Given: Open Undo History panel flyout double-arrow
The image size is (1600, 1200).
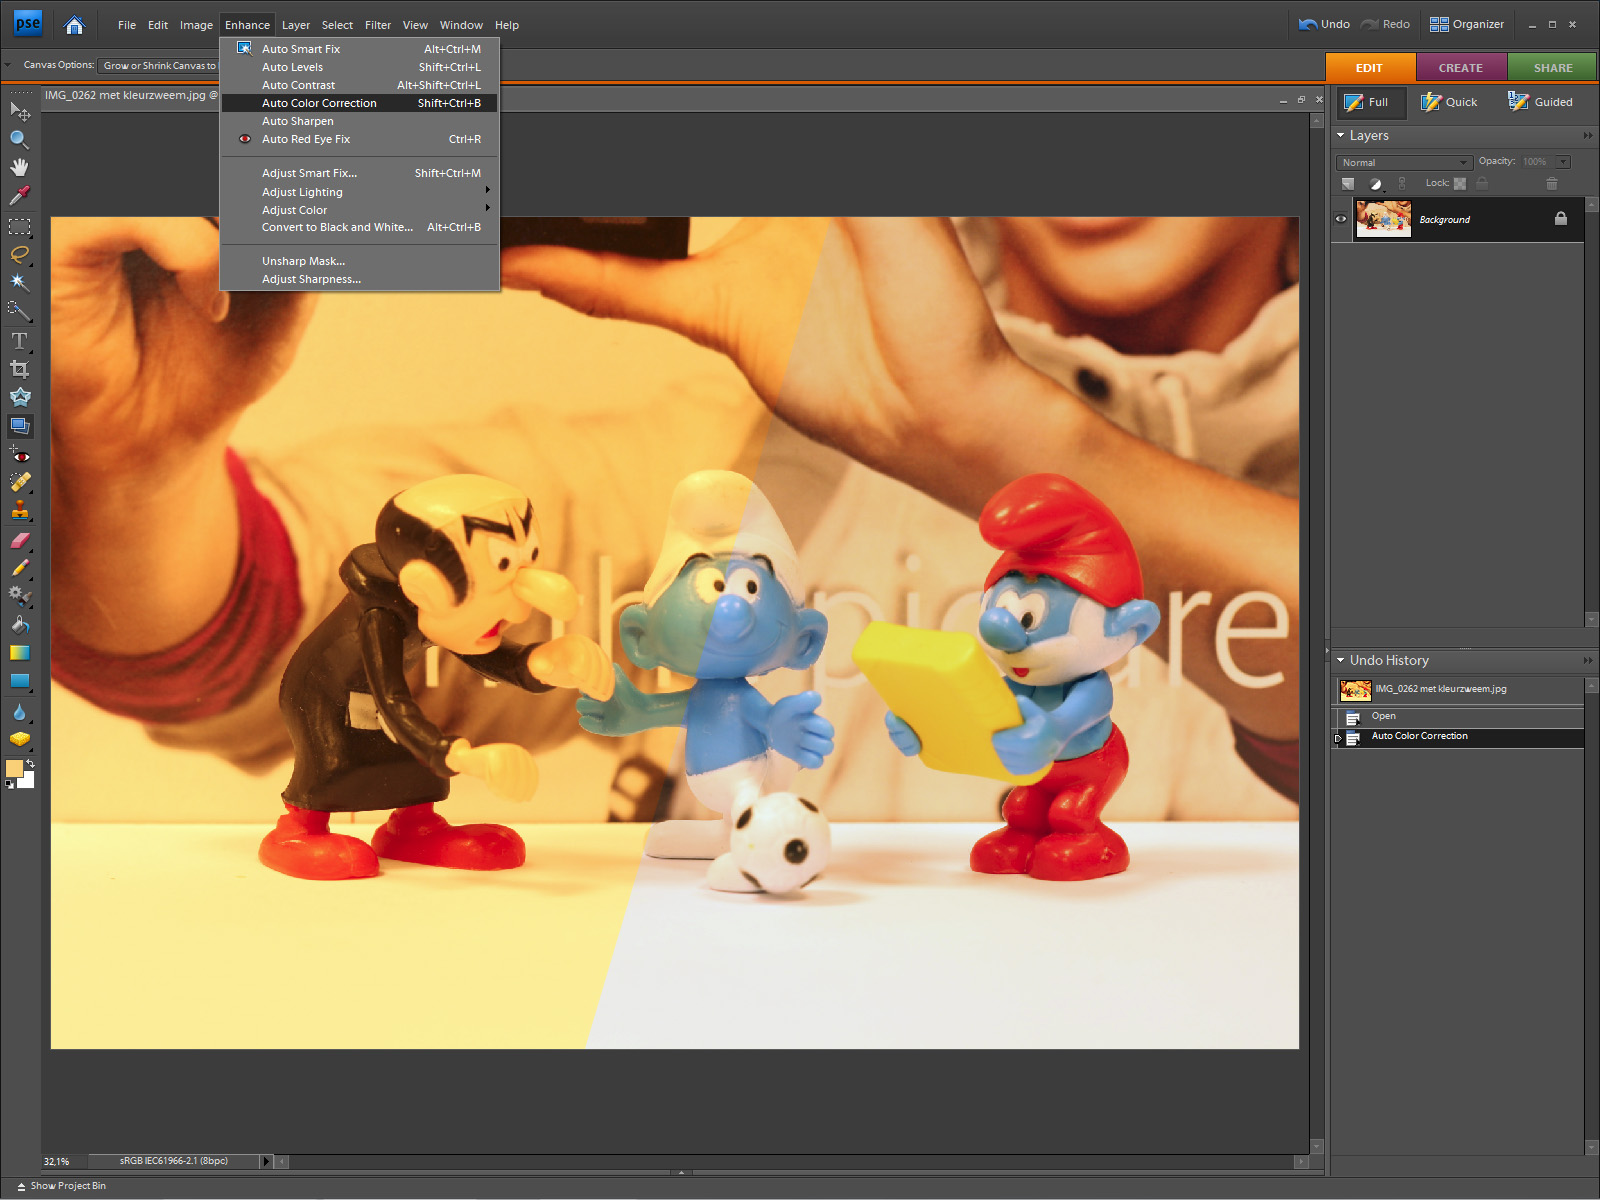Looking at the screenshot, I should 1588,661.
